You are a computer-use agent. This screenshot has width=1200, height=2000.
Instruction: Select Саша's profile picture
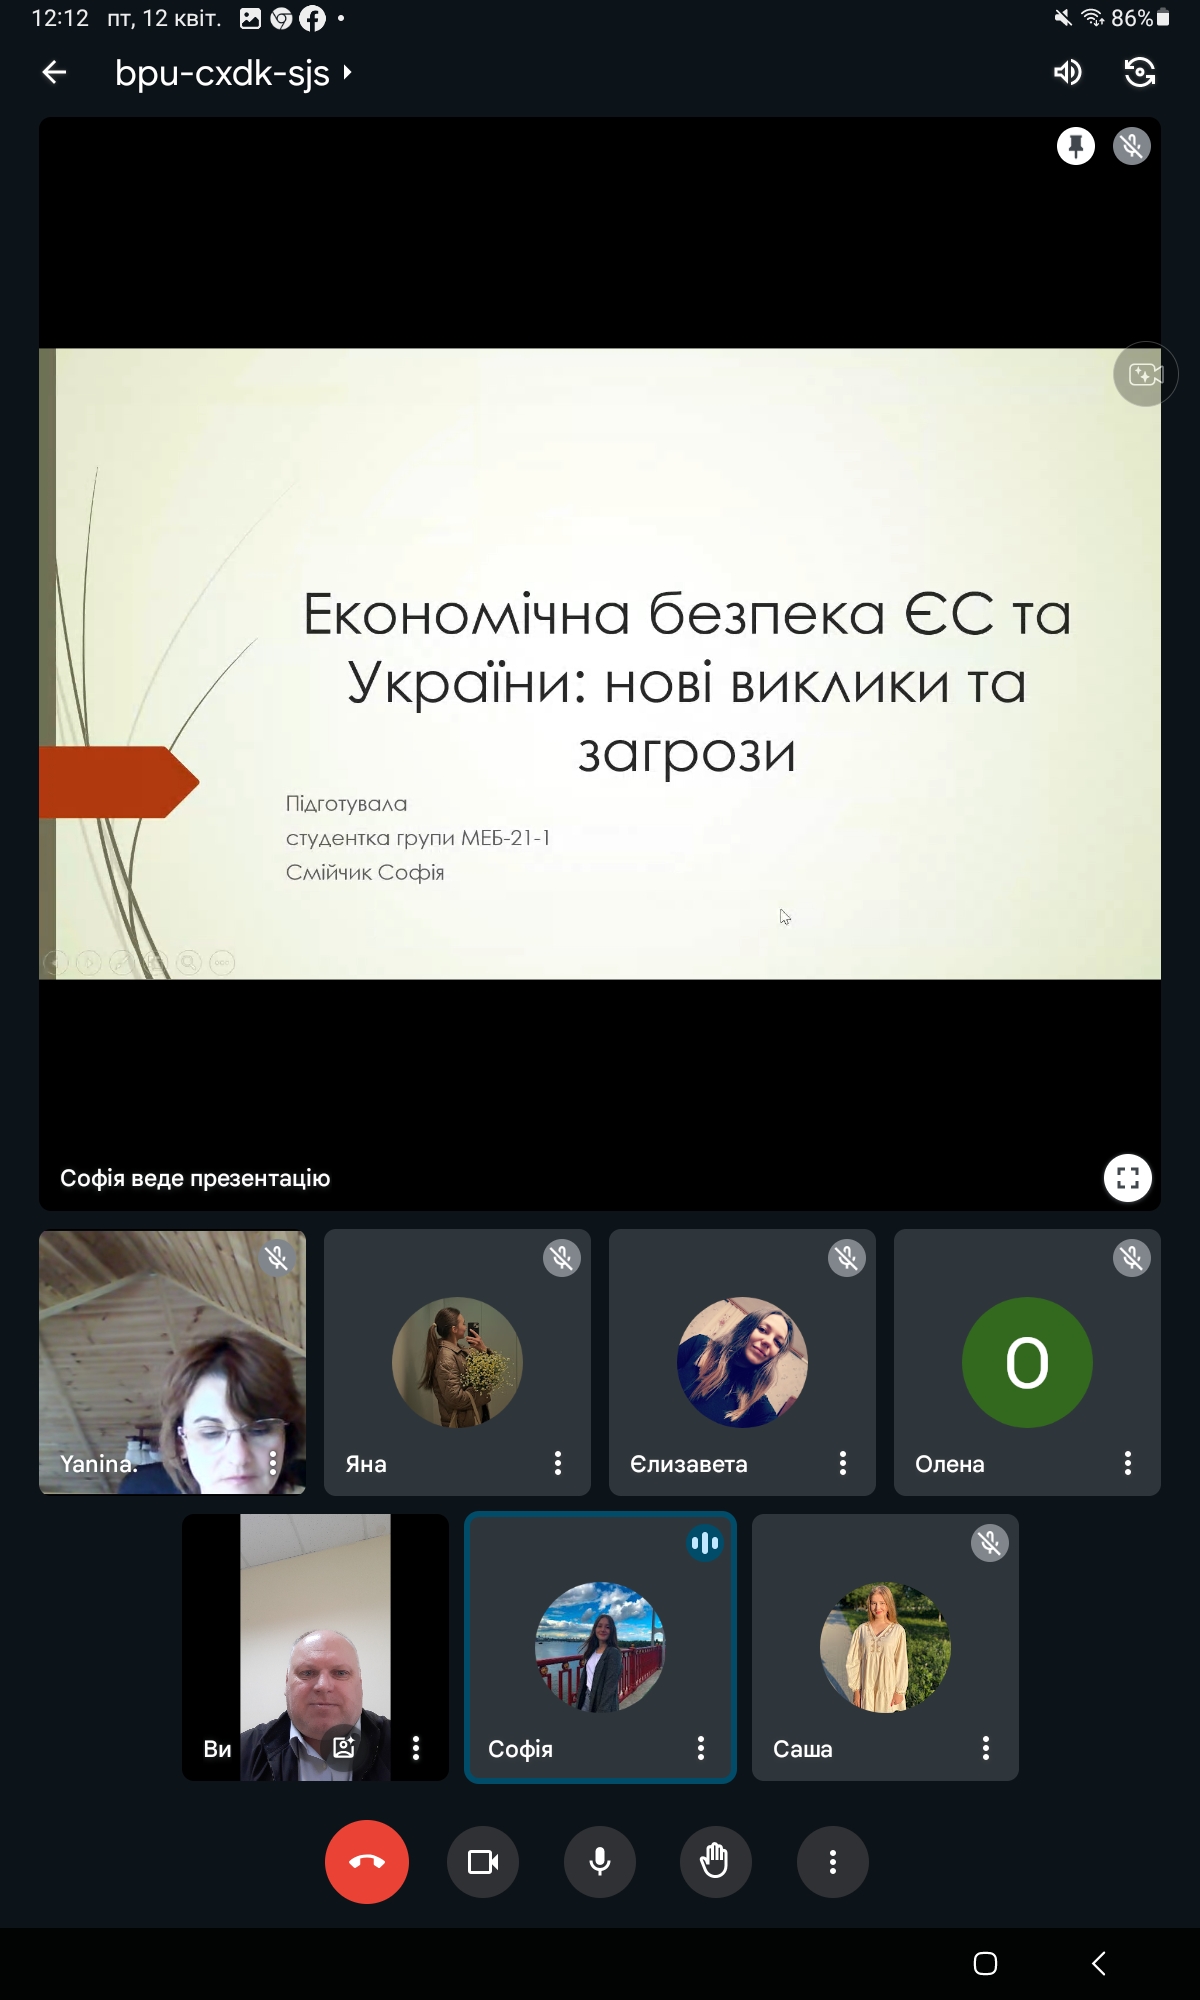click(885, 1647)
